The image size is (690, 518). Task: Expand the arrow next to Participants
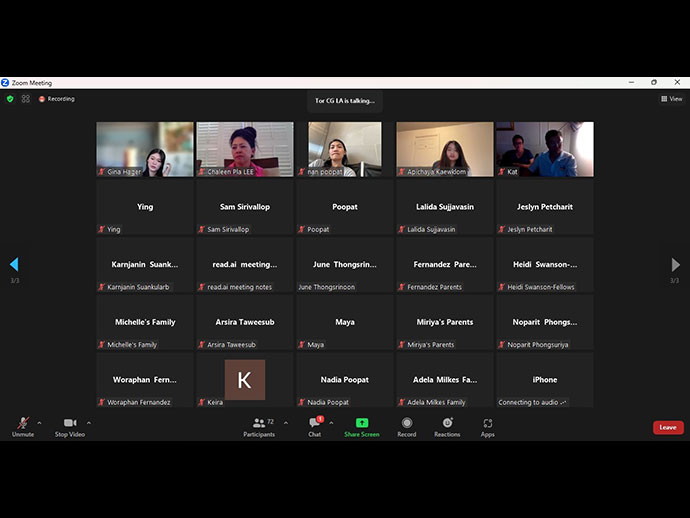point(285,422)
